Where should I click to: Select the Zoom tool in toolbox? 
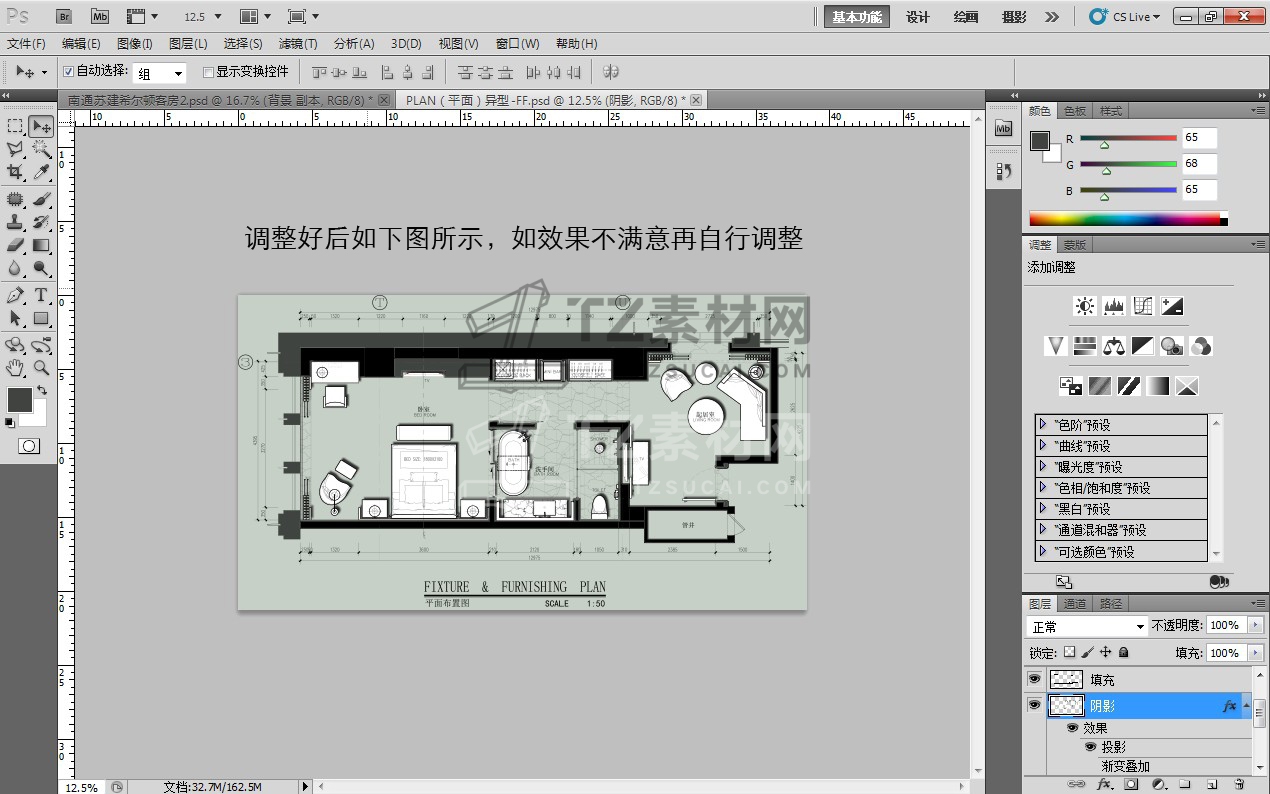click(x=41, y=368)
